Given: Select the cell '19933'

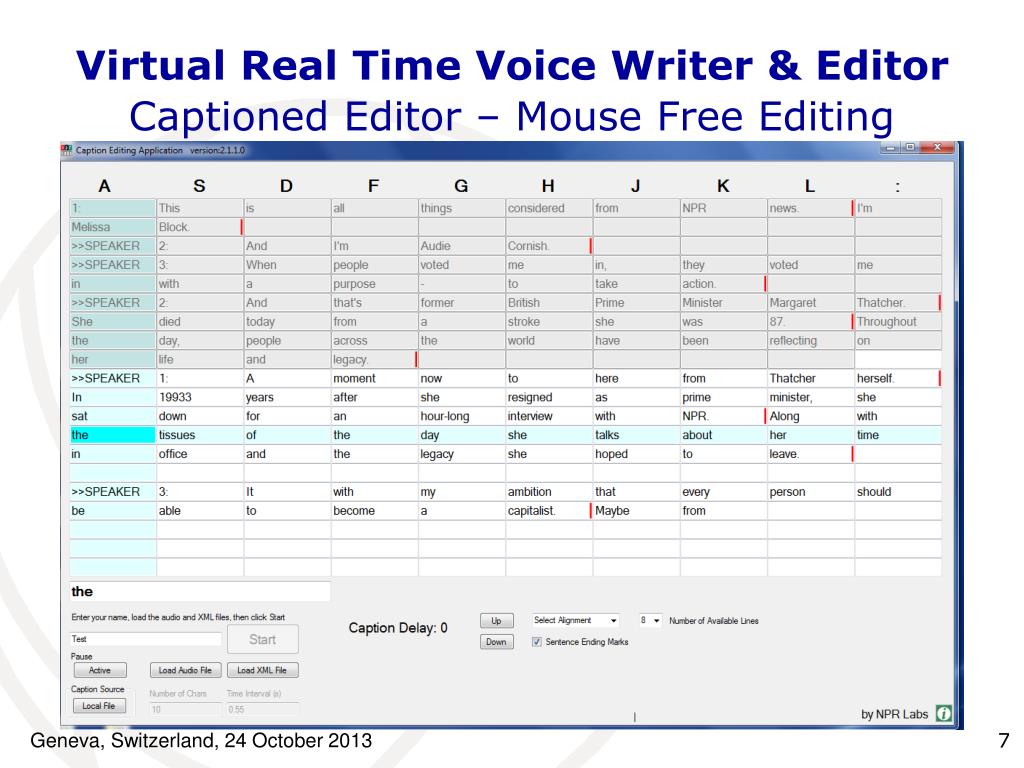Looking at the screenshot, I should tap(200, 397).
